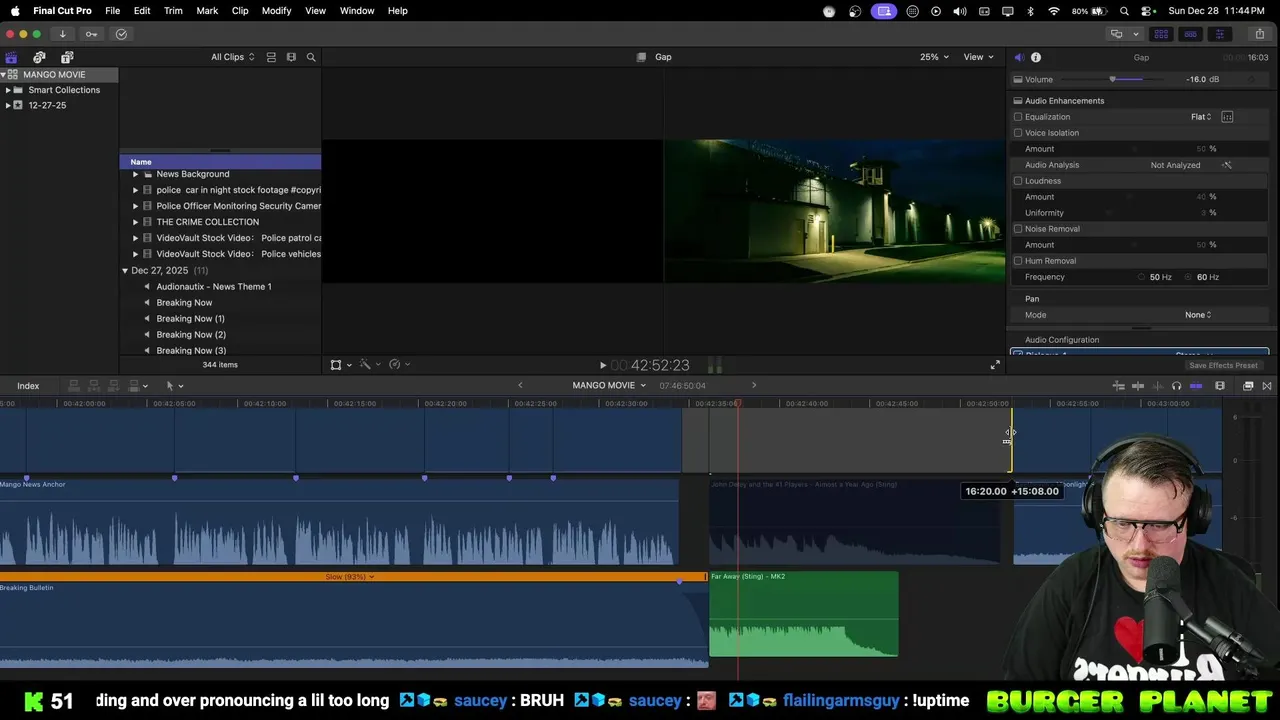Viewport: 1280px width, 720px height.
Task: Open the macOS Wi-Fi status icon
Action: pos(1054,11)
